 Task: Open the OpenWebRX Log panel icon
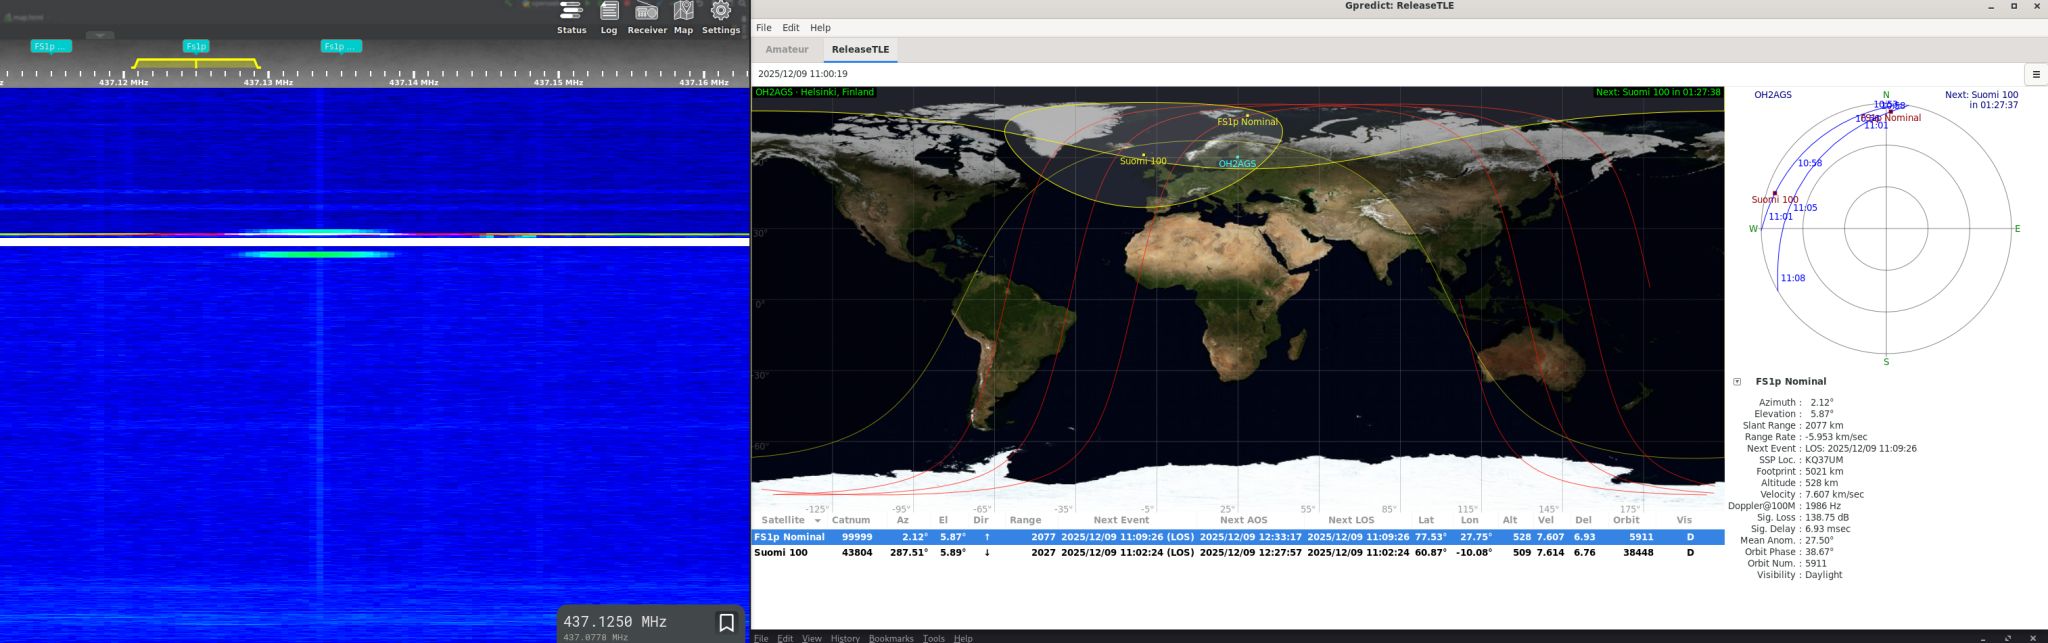[x=609, y=12]
